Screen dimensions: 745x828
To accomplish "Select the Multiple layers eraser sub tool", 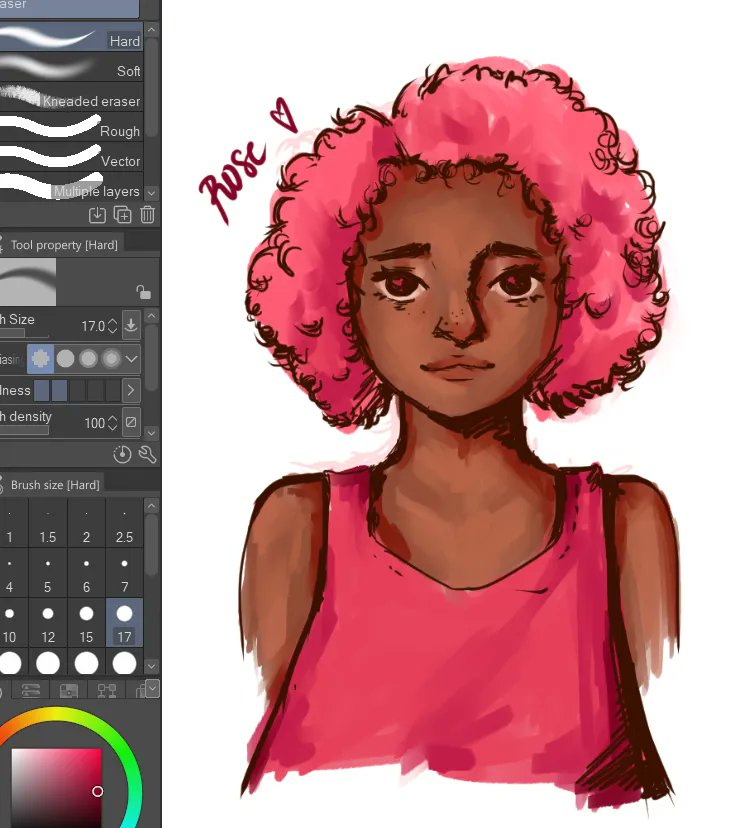I will pyautogui.click(x=71, y=186).
